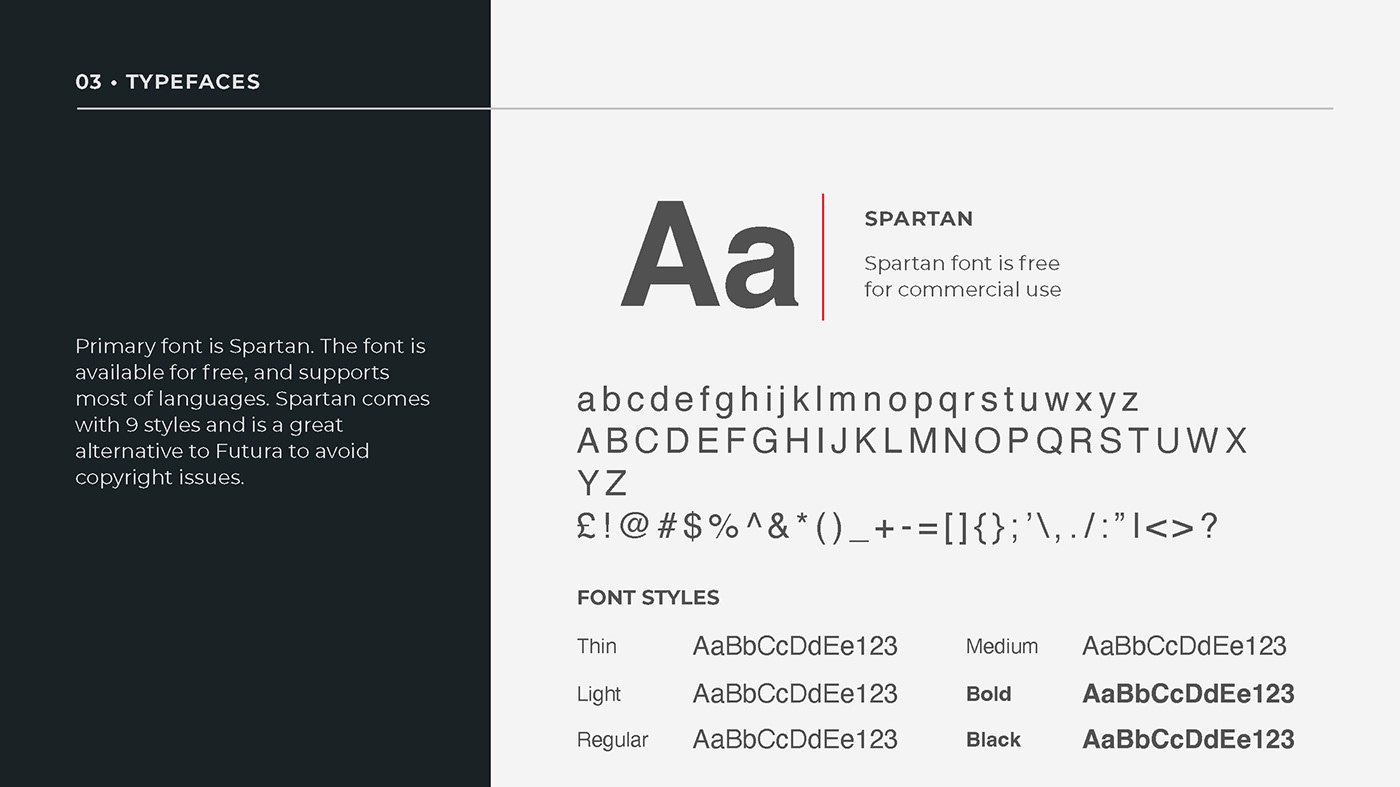Choose the Regular style label
The width and height of the screenshot is (1400, 787).
(612, 740)
